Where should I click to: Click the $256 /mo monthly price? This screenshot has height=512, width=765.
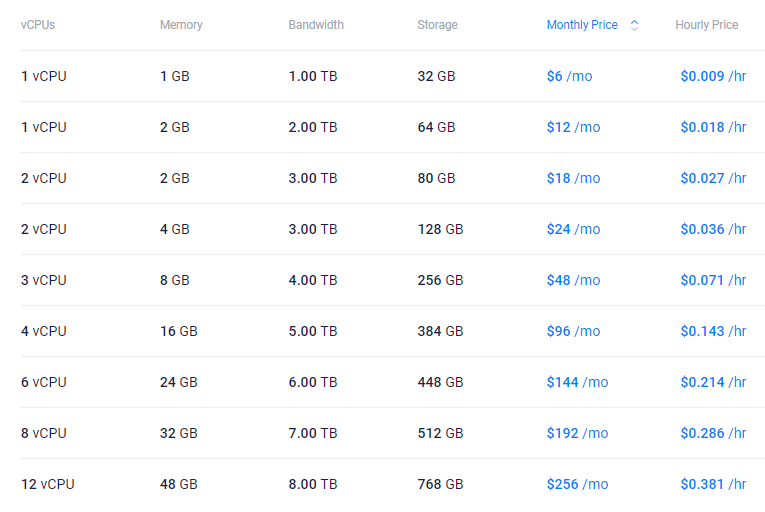[577, 484]
